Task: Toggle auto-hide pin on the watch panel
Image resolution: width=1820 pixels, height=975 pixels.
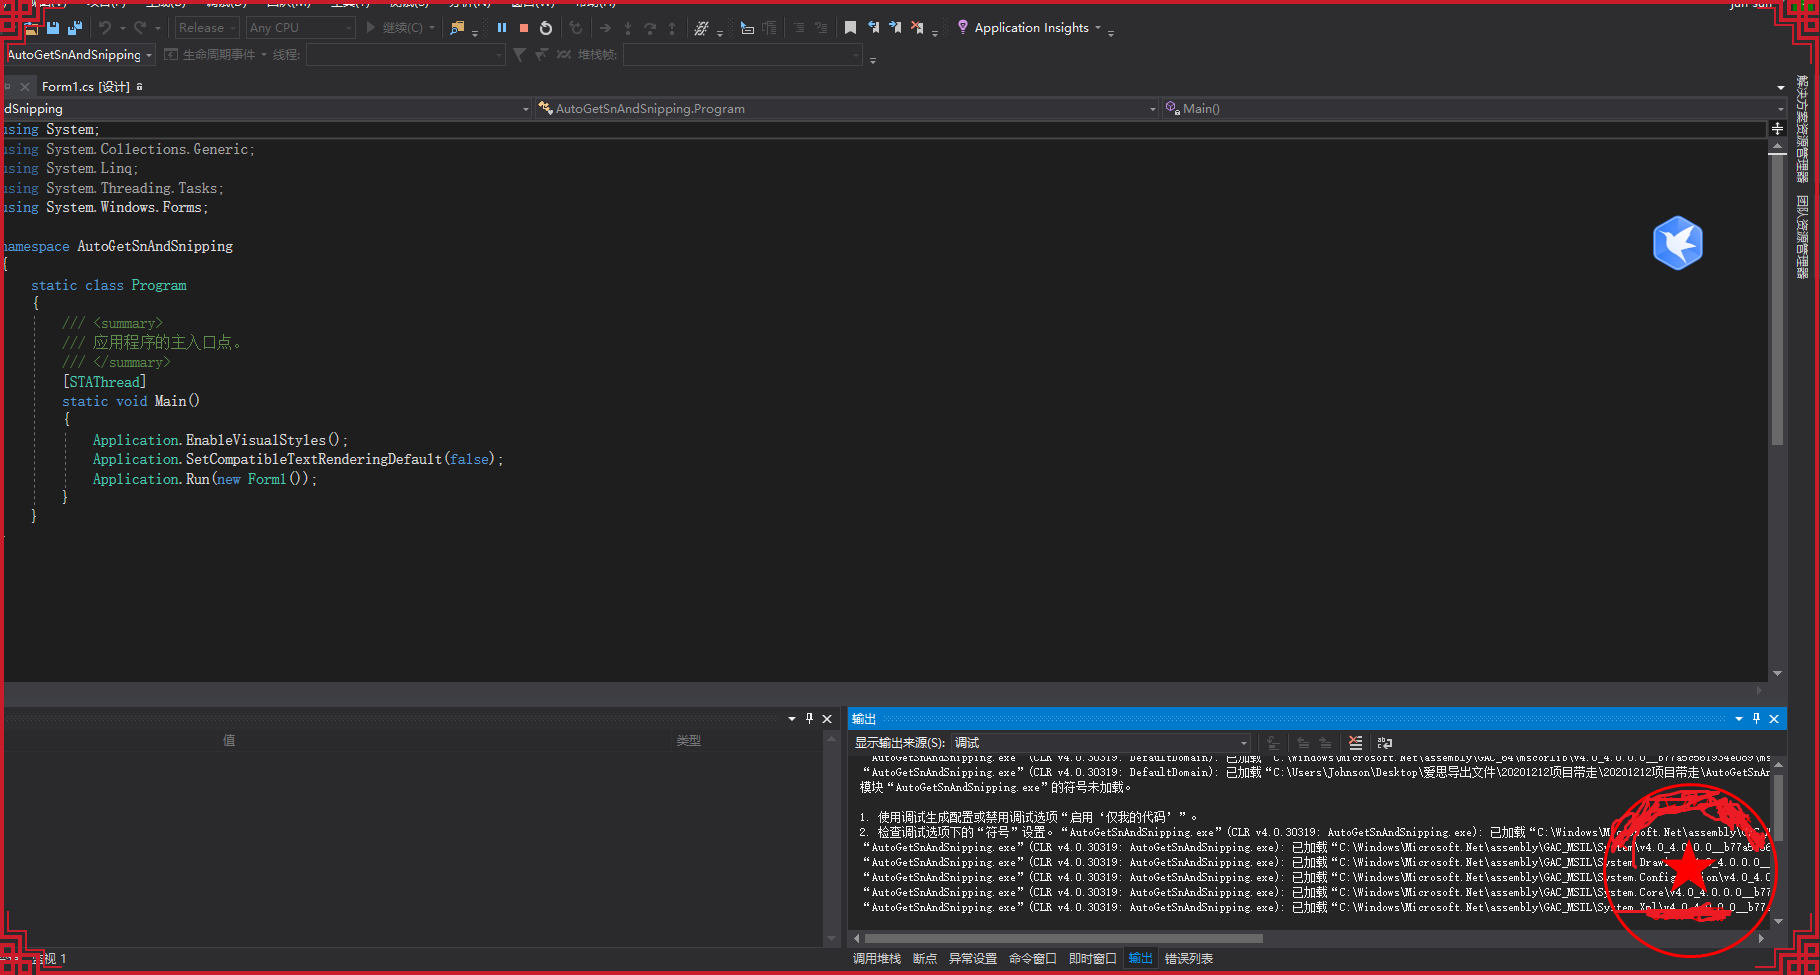Action: point(809,719)
